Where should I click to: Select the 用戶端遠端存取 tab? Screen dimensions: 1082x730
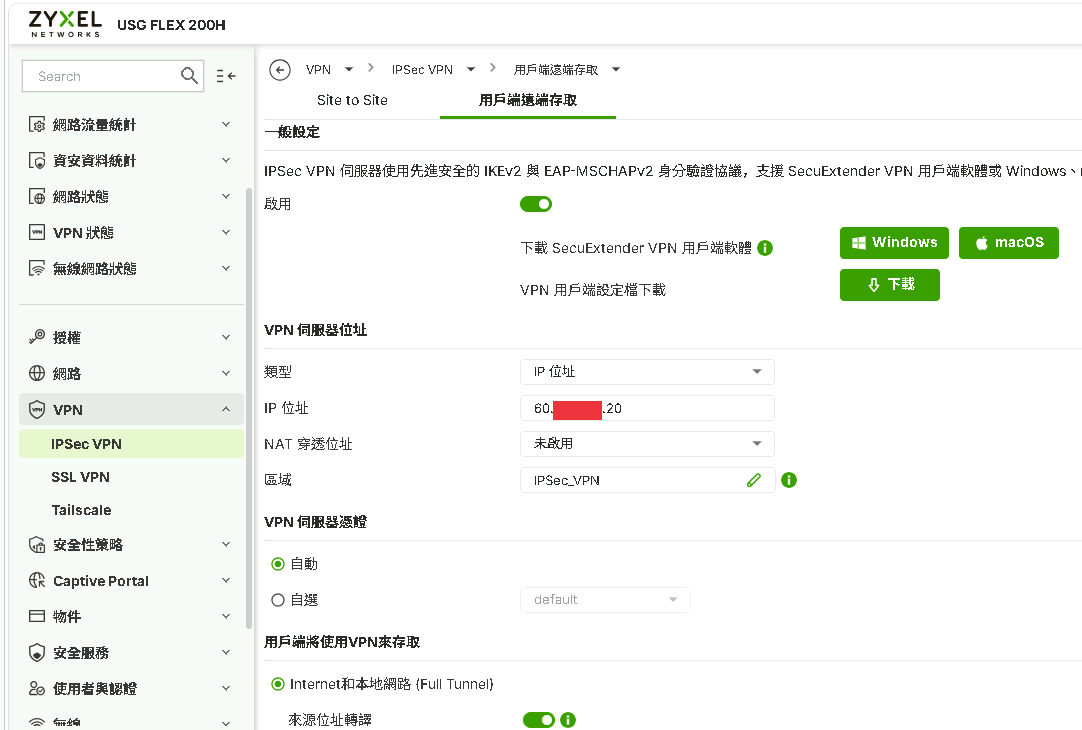(x=528, y=100)
